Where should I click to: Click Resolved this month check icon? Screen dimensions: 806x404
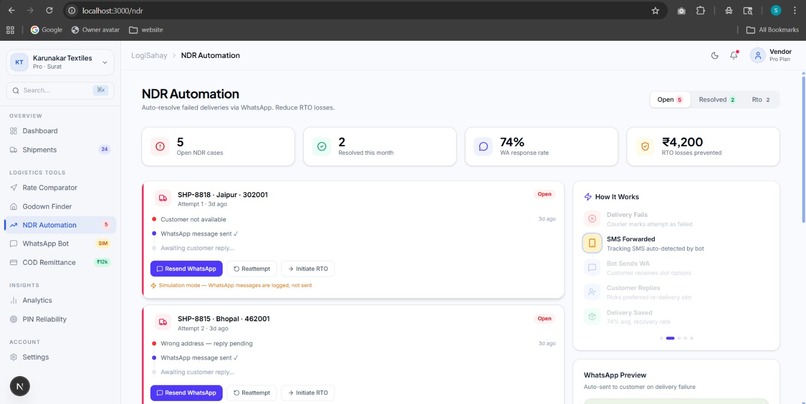click(x=322, y=146)
